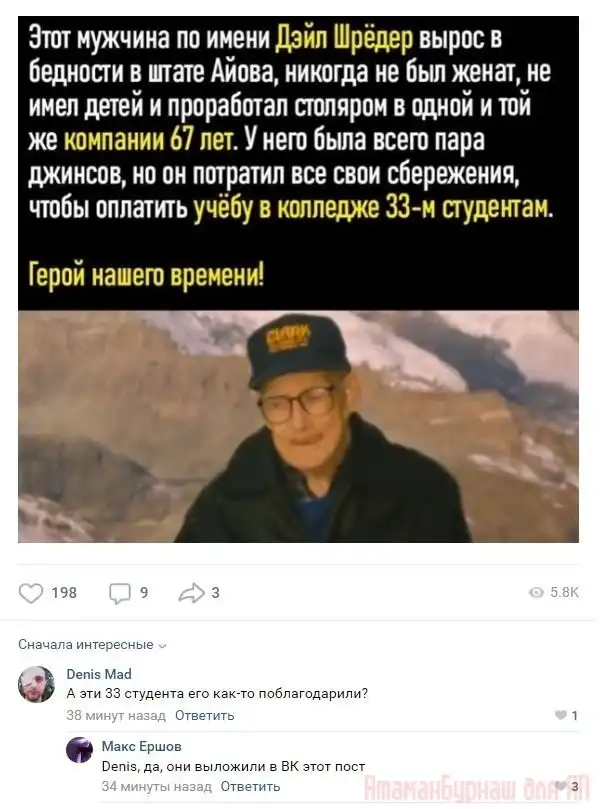Click the '38 минут назад' timestamp
Screen dimensions: 600x809
click(116, 715)
